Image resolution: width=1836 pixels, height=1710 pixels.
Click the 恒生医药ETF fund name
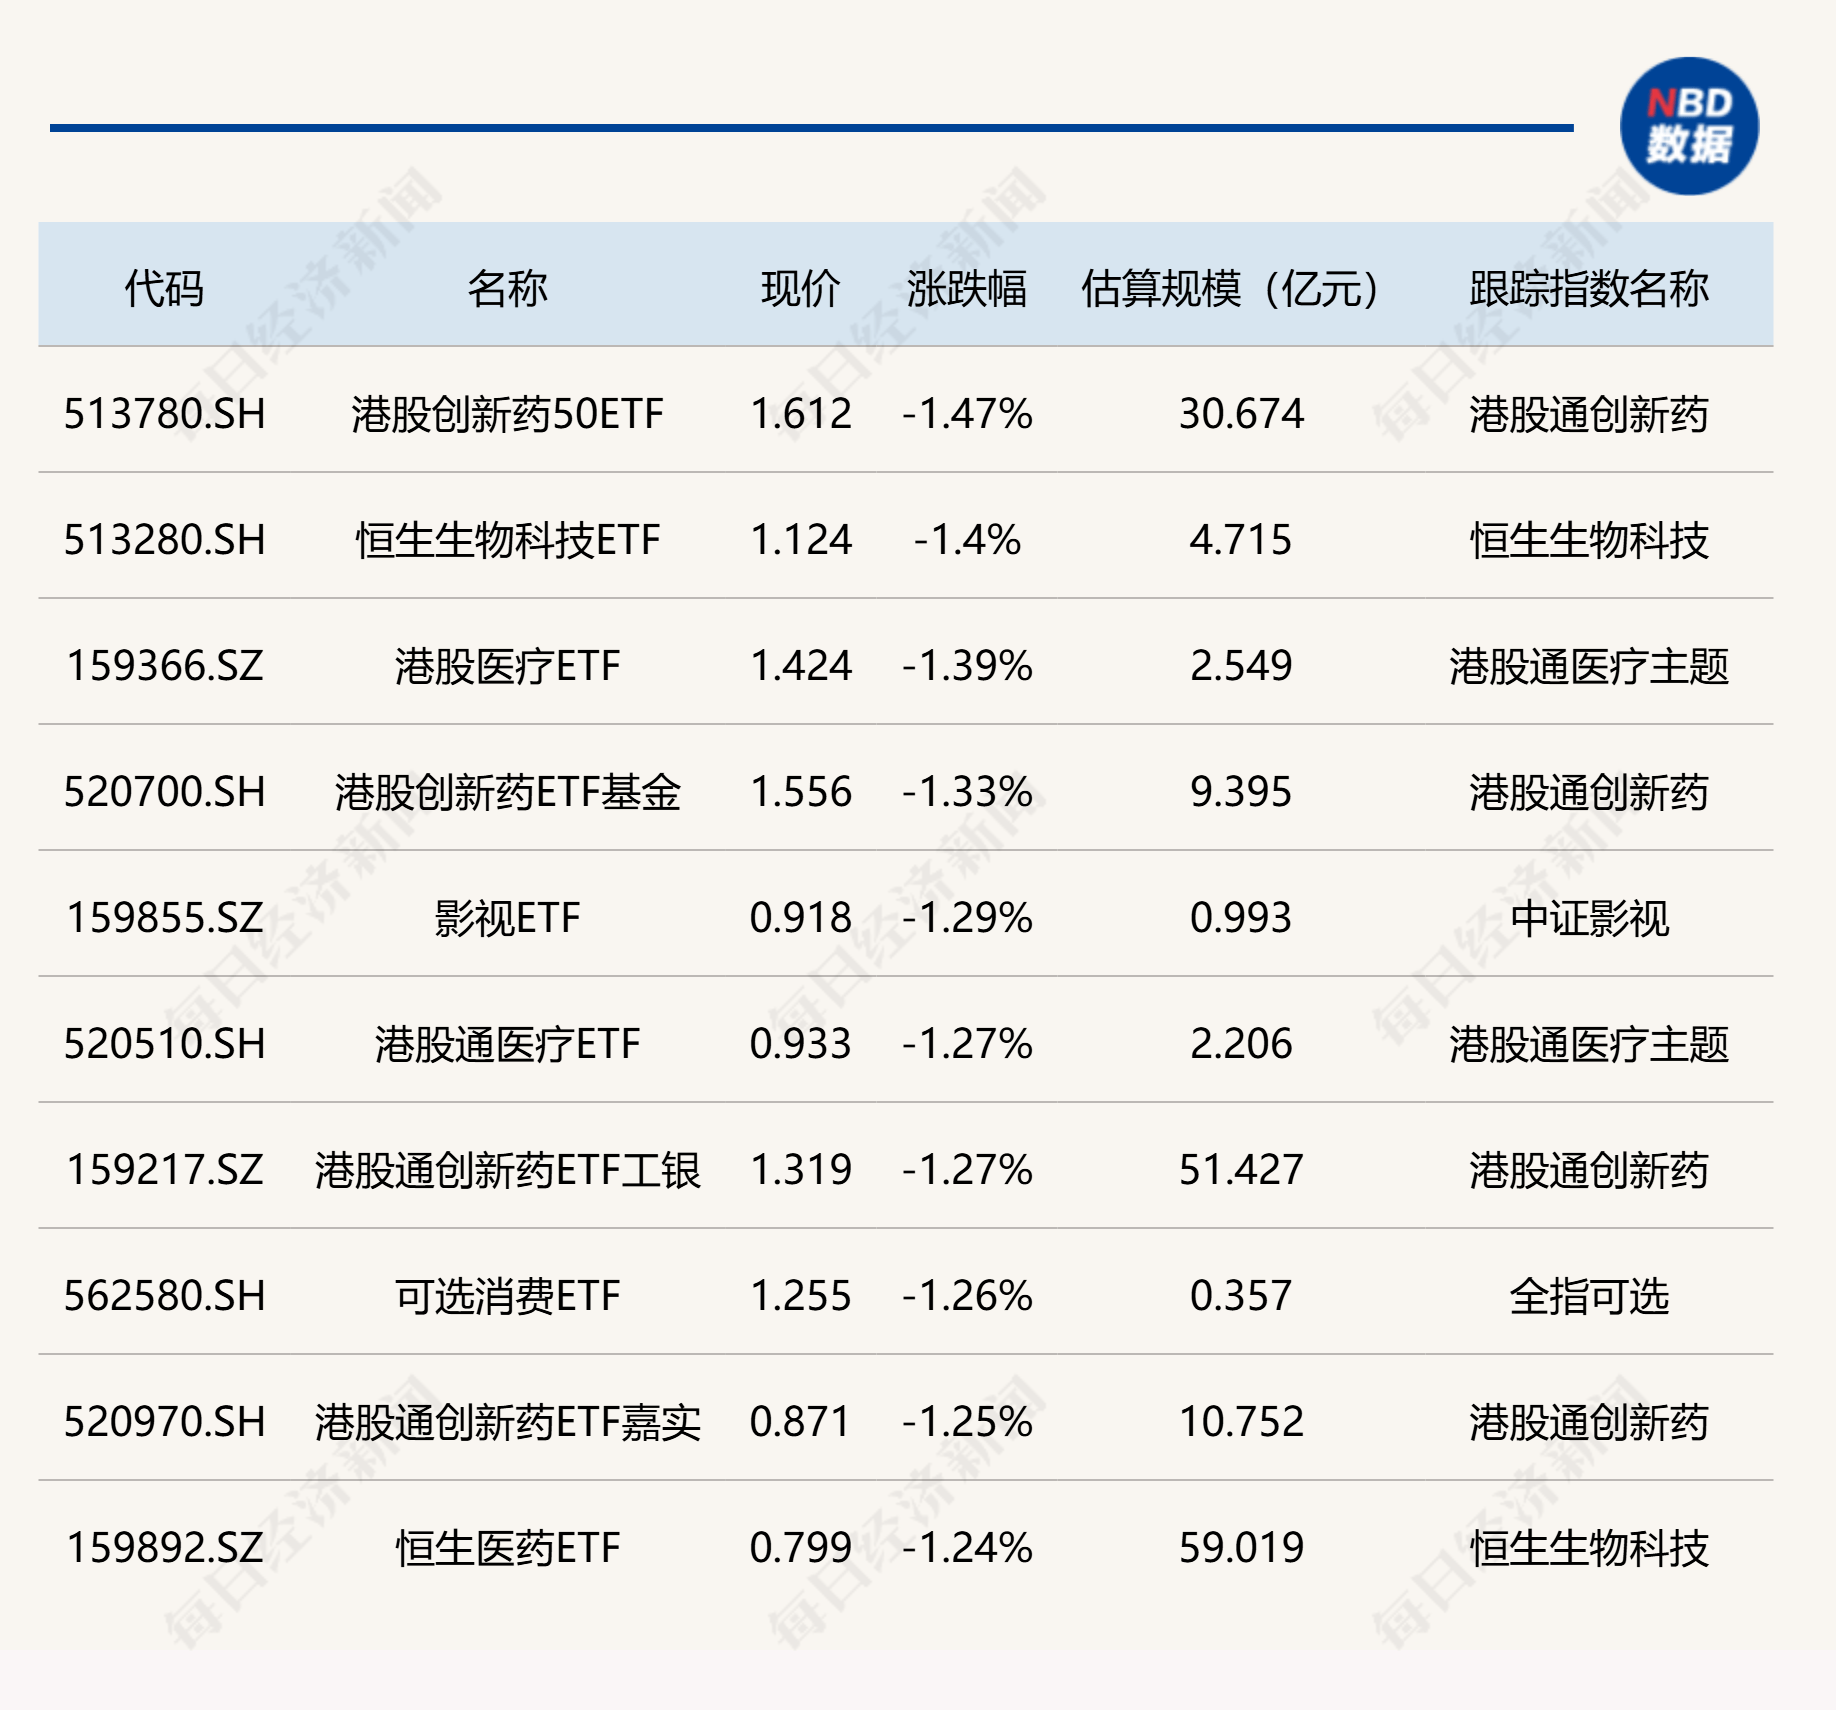pos(507,1548)
